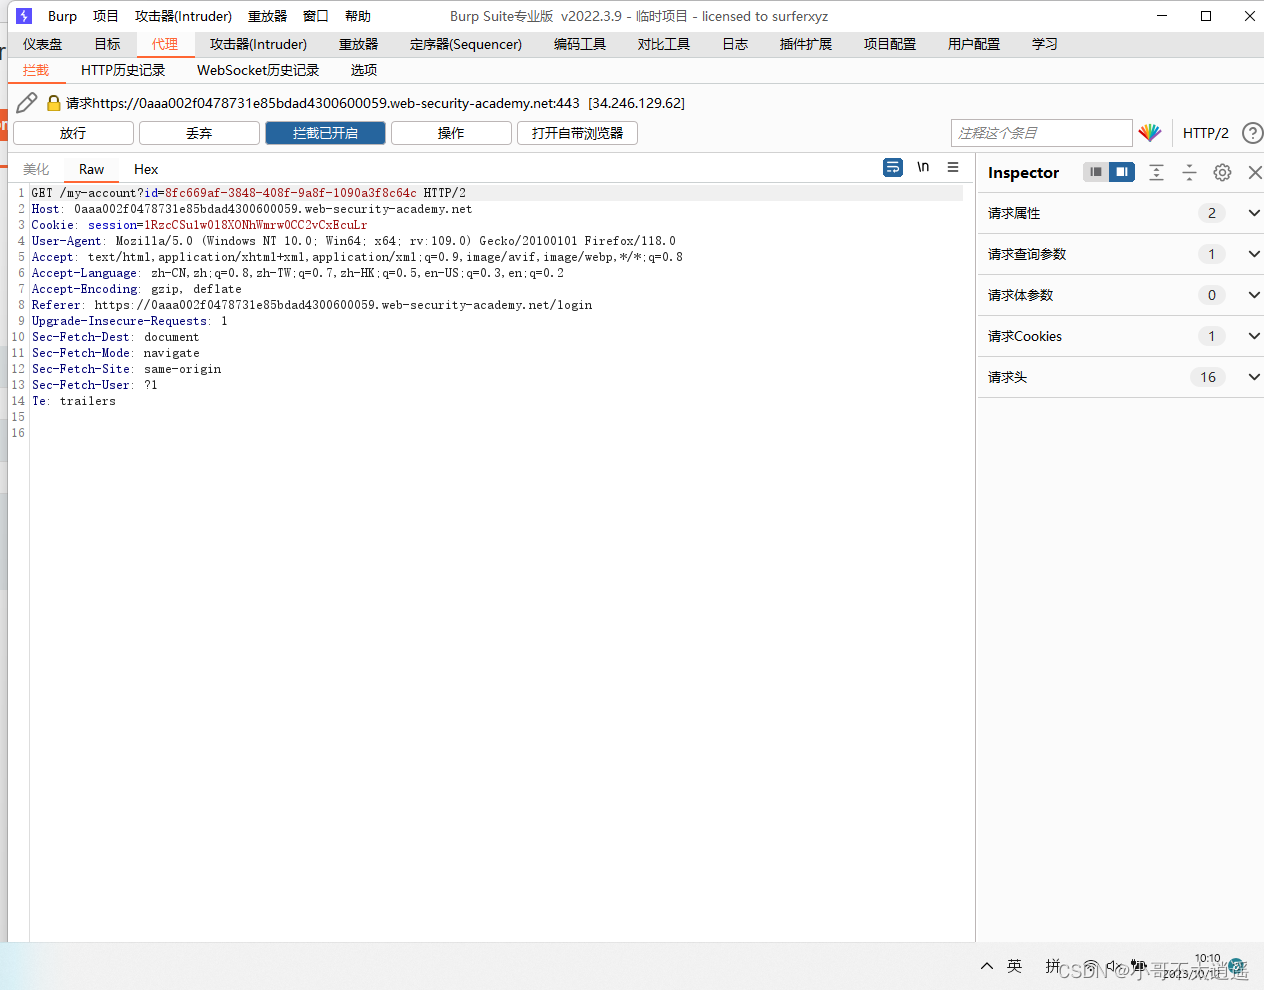Open the help question mark icon
Screen dimensions: 1264x990
(x=1252, y=133)
